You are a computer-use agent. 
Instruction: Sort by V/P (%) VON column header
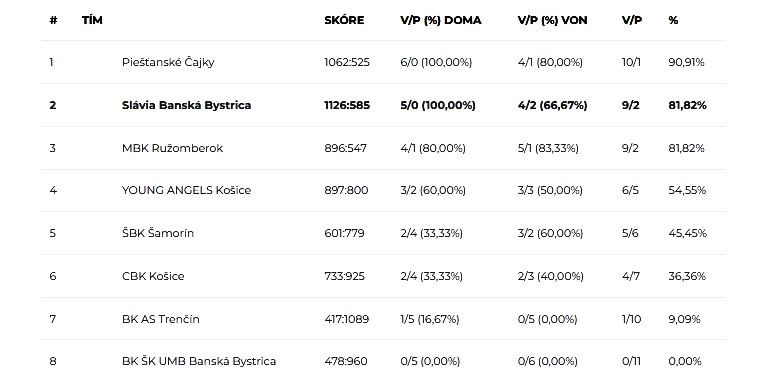pyautogui.click(x=553, y=20)
